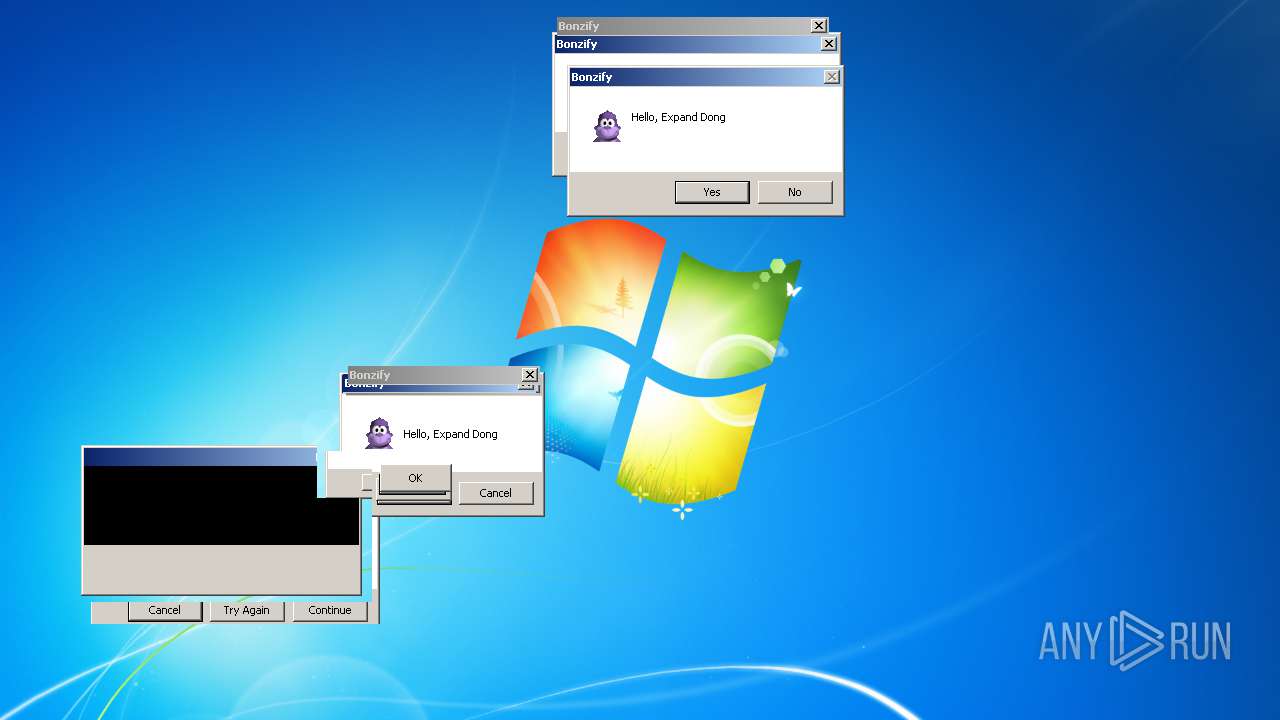Click Cancel in the black glitched dialog
Image resolution: width=1280 pixels, height=720 pixels.
[165, 610]
